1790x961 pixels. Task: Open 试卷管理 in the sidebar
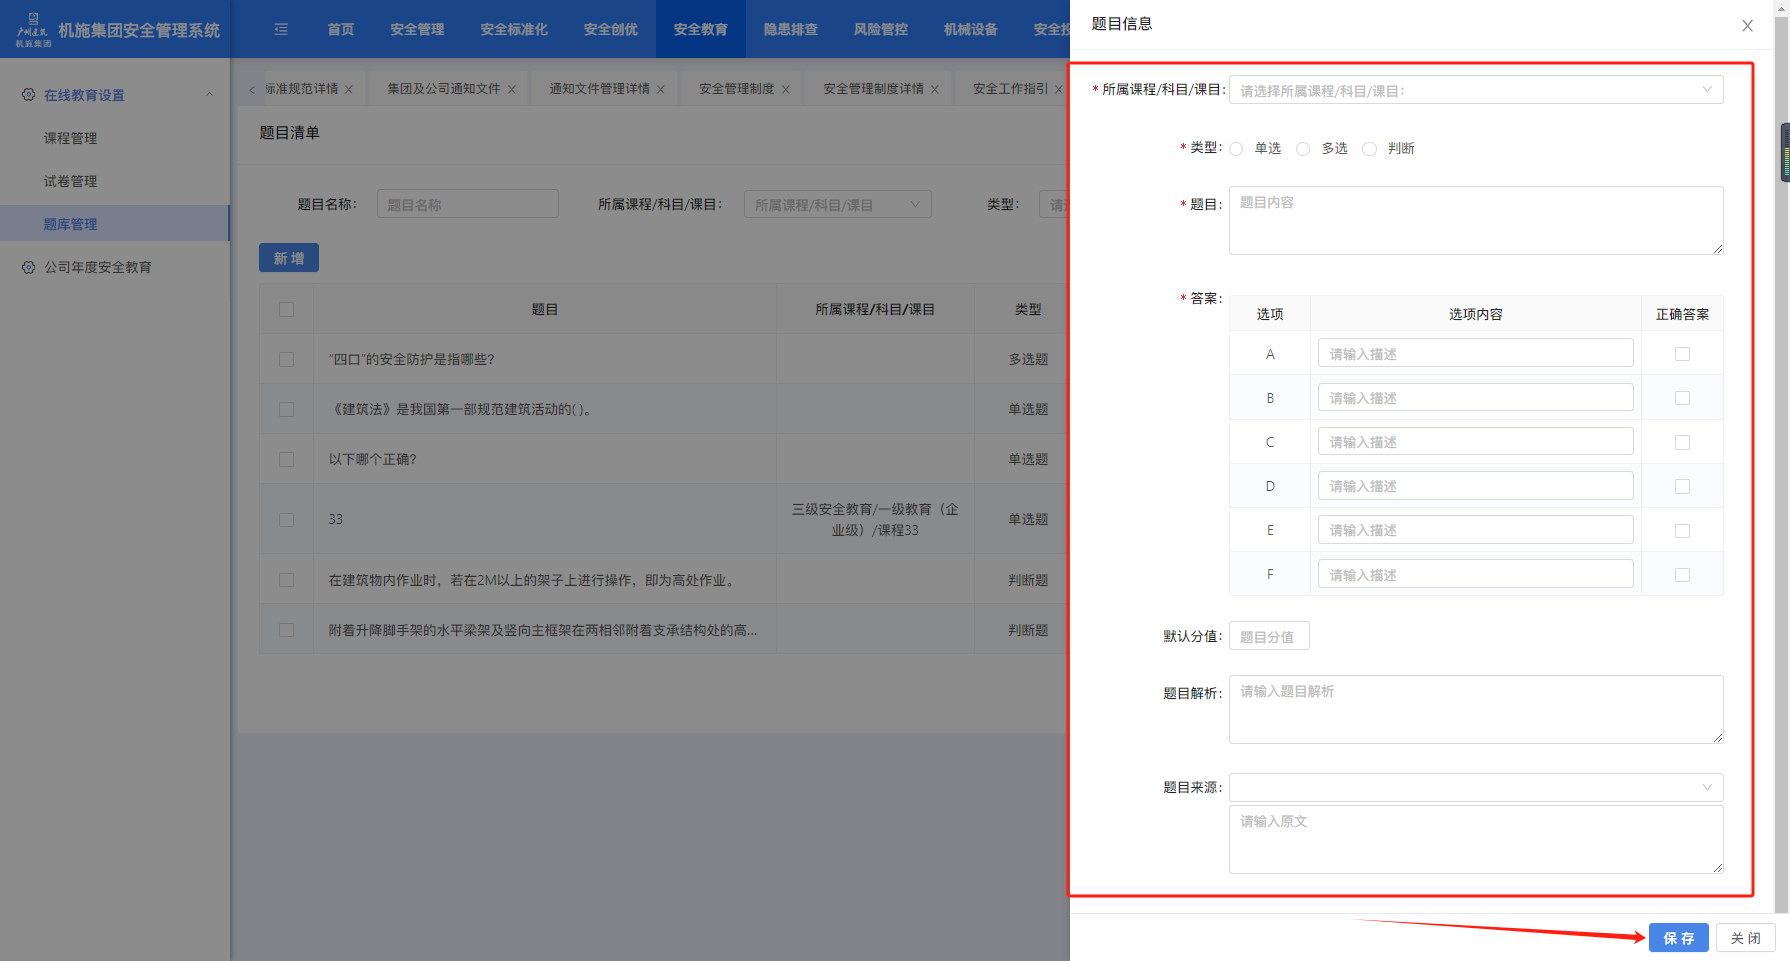tap(70, 181)
